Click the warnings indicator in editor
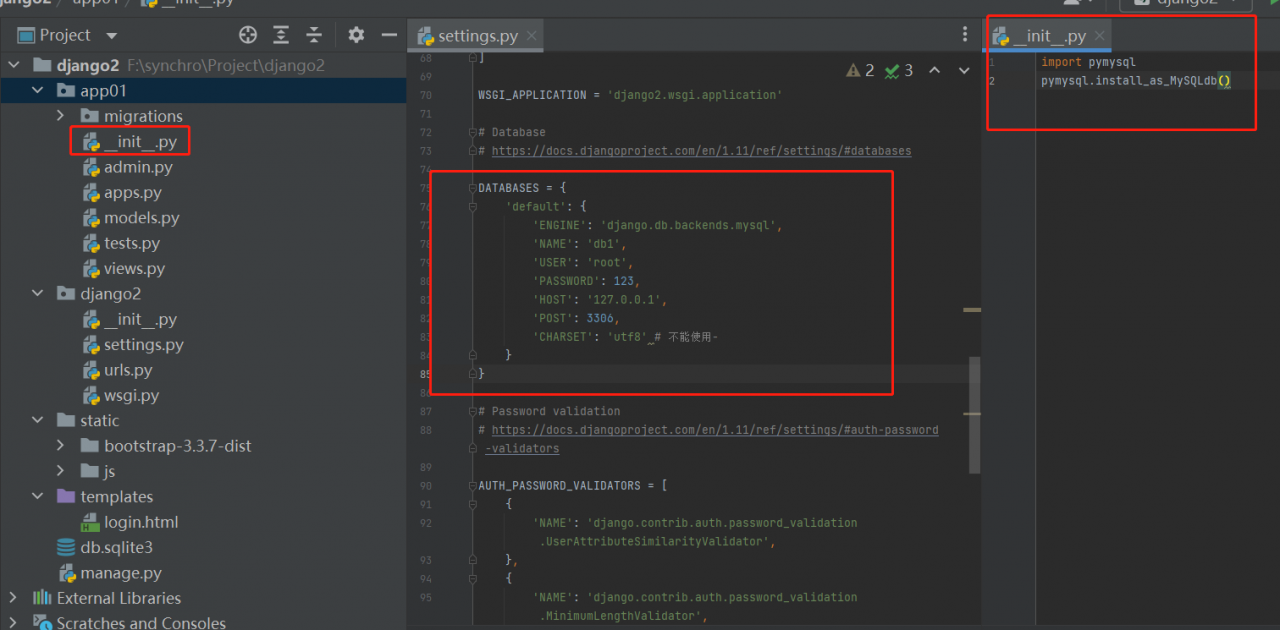The width and height of the screenshot is (1280, 630). [x=860, y=70]
